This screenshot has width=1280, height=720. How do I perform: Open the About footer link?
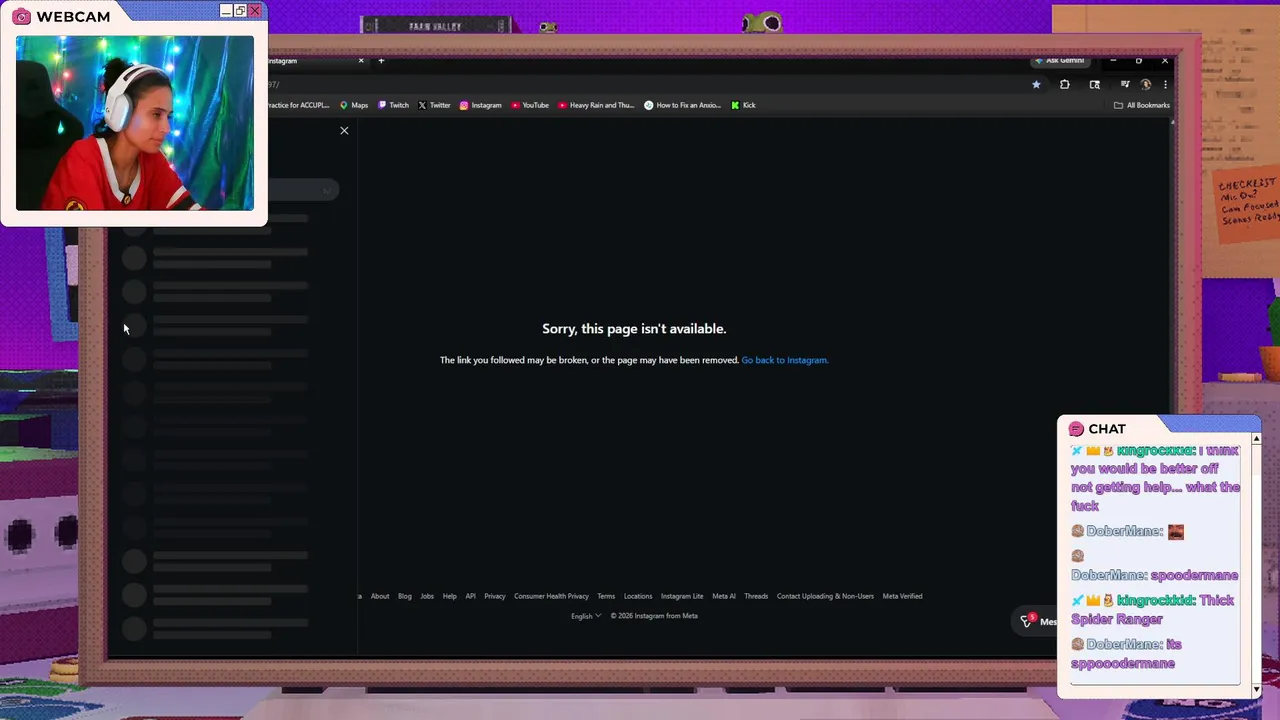click(x=380, y=596)
